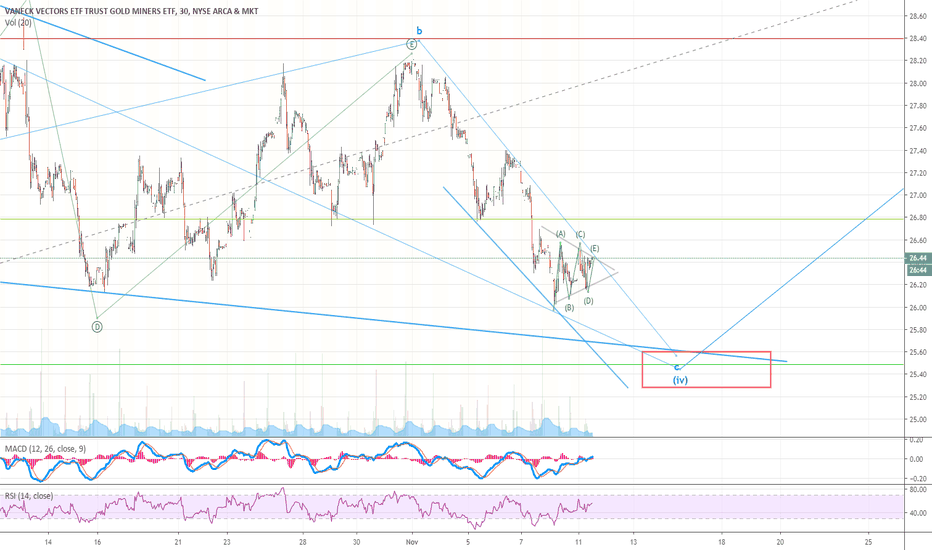This screenshot has width=932, height=550.
Task: Click the 27.40 price axis label
Action: point(918,150)
